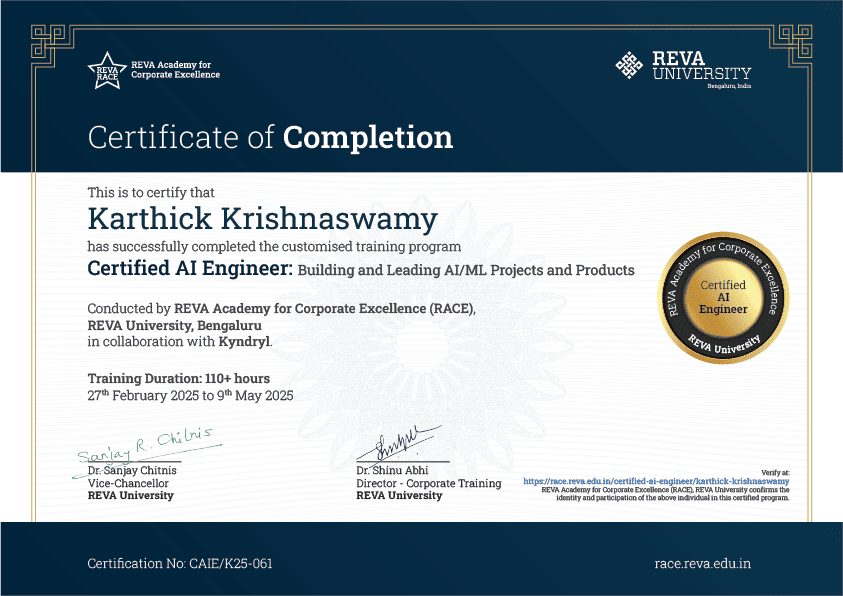Click the bold "REVA University, Bengaluru" line
Viewport: 843px width, 596px height.
point(175,326)
